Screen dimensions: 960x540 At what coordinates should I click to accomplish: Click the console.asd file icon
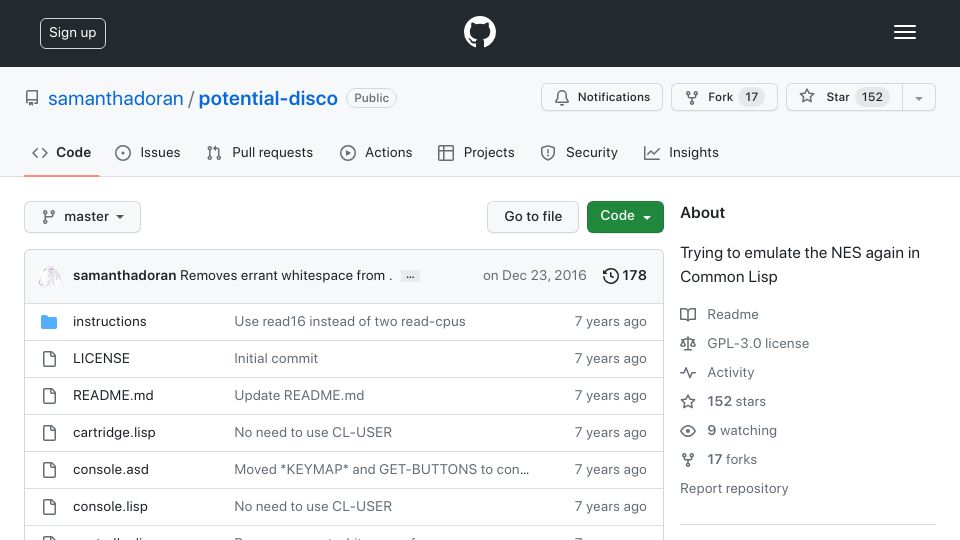[50, 470]
